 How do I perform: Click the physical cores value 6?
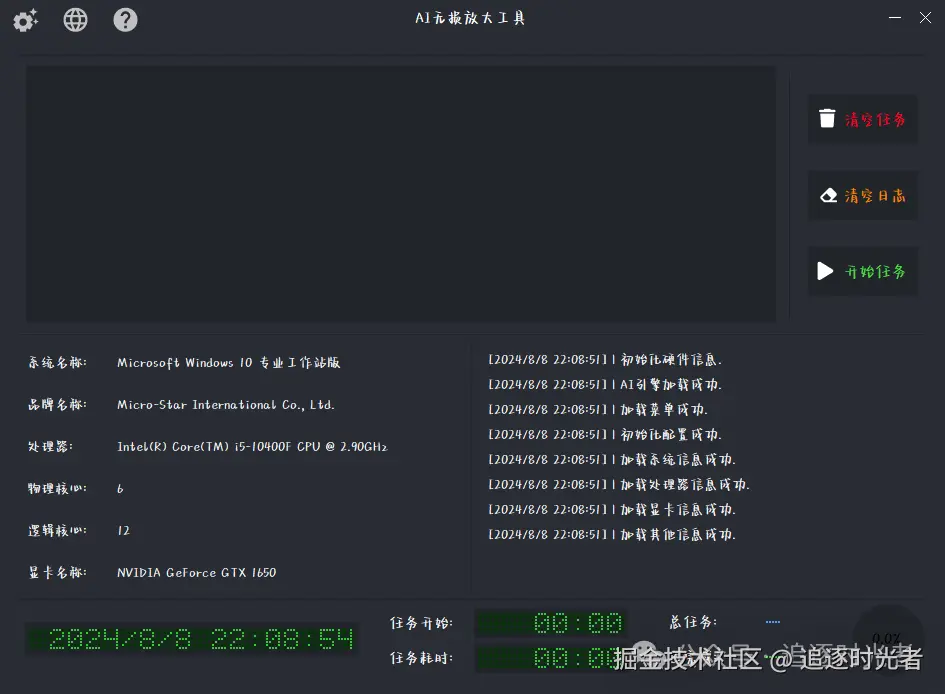tap(120, 489)
